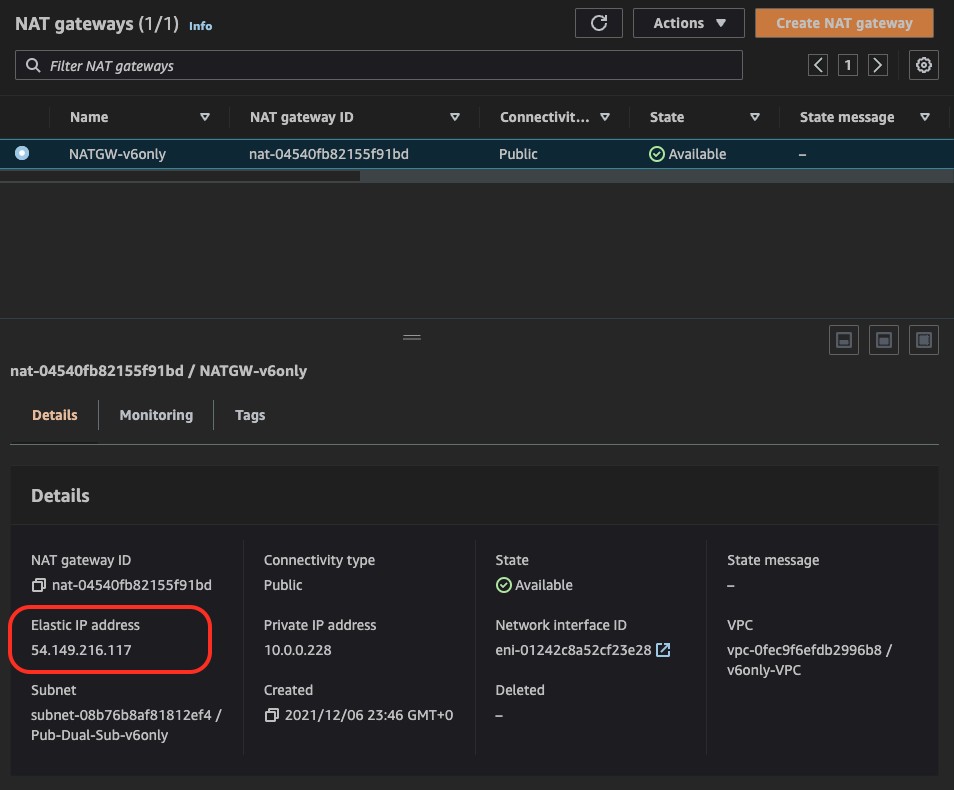This screenshot has width=954, height=790.
Task: Minimize the details split panel
Action: point(844,340)
